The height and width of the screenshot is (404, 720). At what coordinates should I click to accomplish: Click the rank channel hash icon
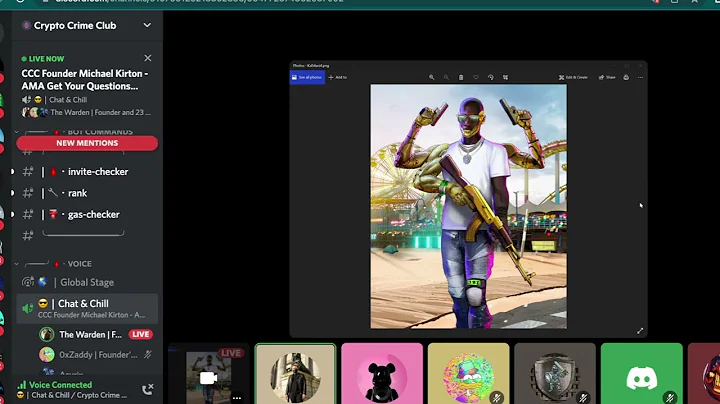coord(28,193)
